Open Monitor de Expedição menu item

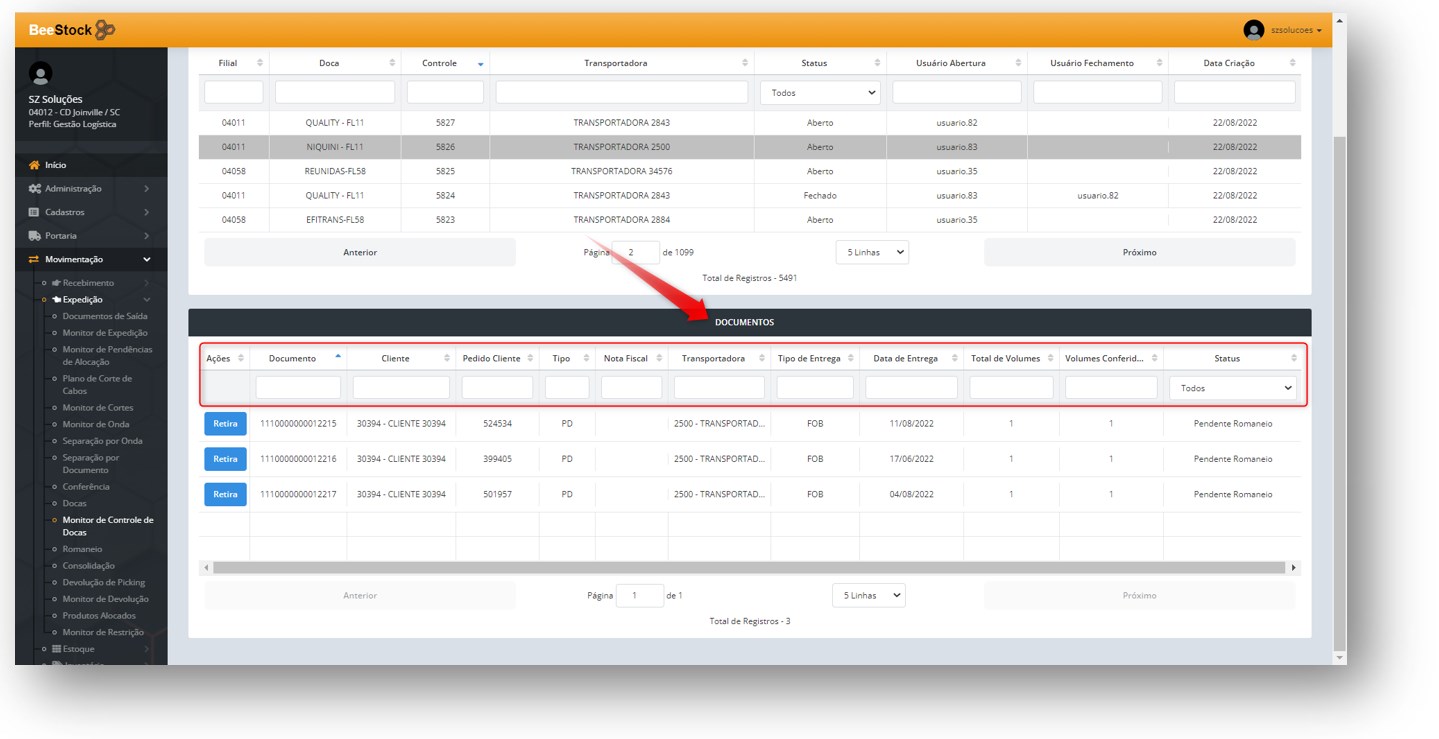pyautogui.click(x=104, y=333)
